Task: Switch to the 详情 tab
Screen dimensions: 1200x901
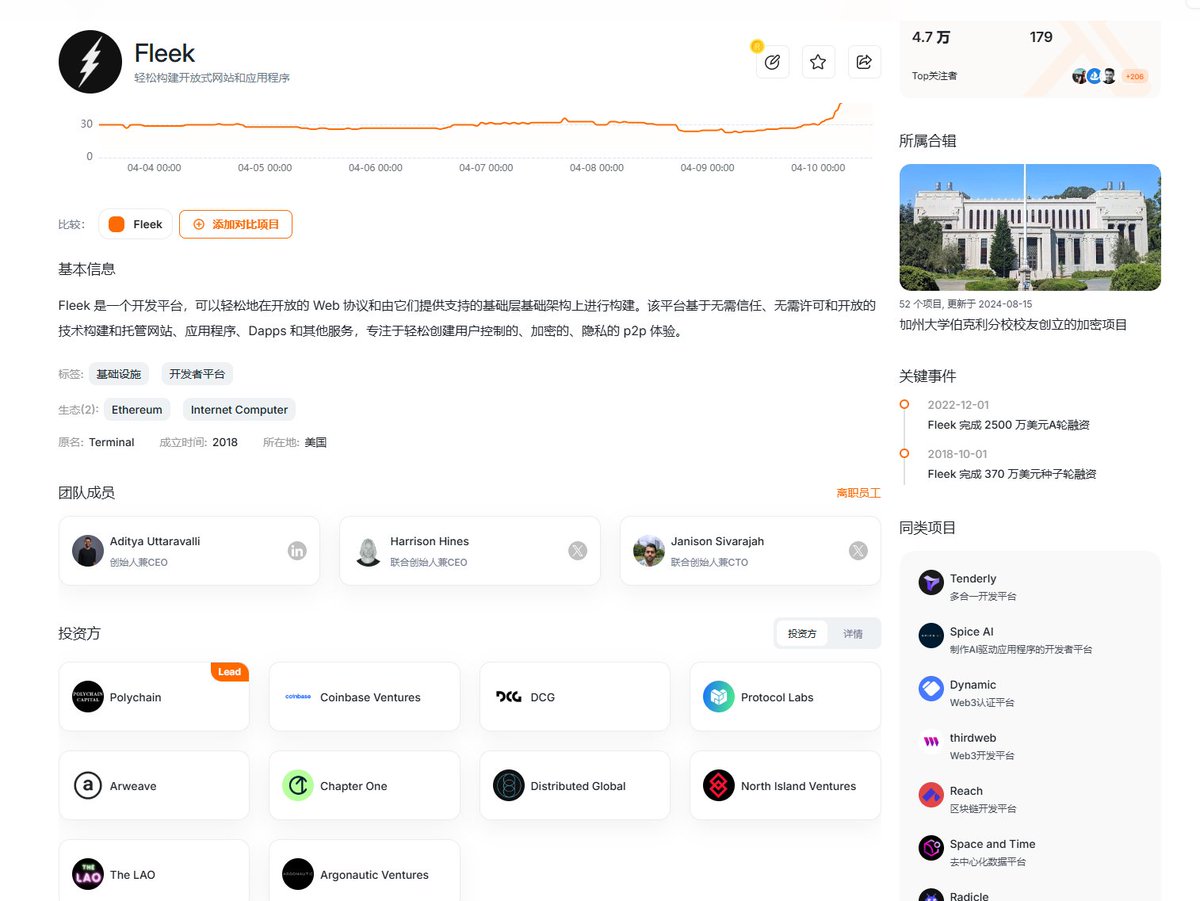Action: 853,633
